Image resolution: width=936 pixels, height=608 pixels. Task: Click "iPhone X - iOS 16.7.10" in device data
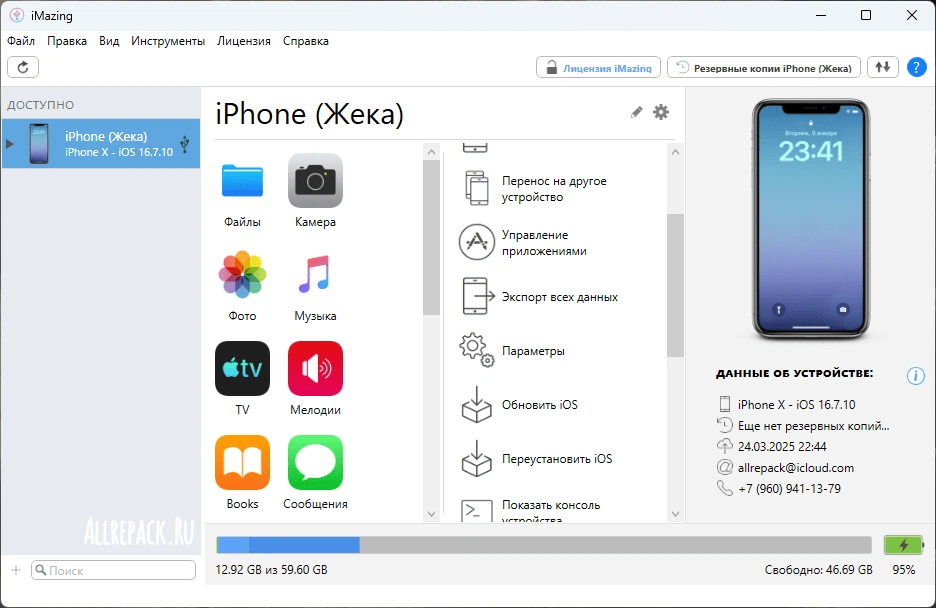pos(796,405)
